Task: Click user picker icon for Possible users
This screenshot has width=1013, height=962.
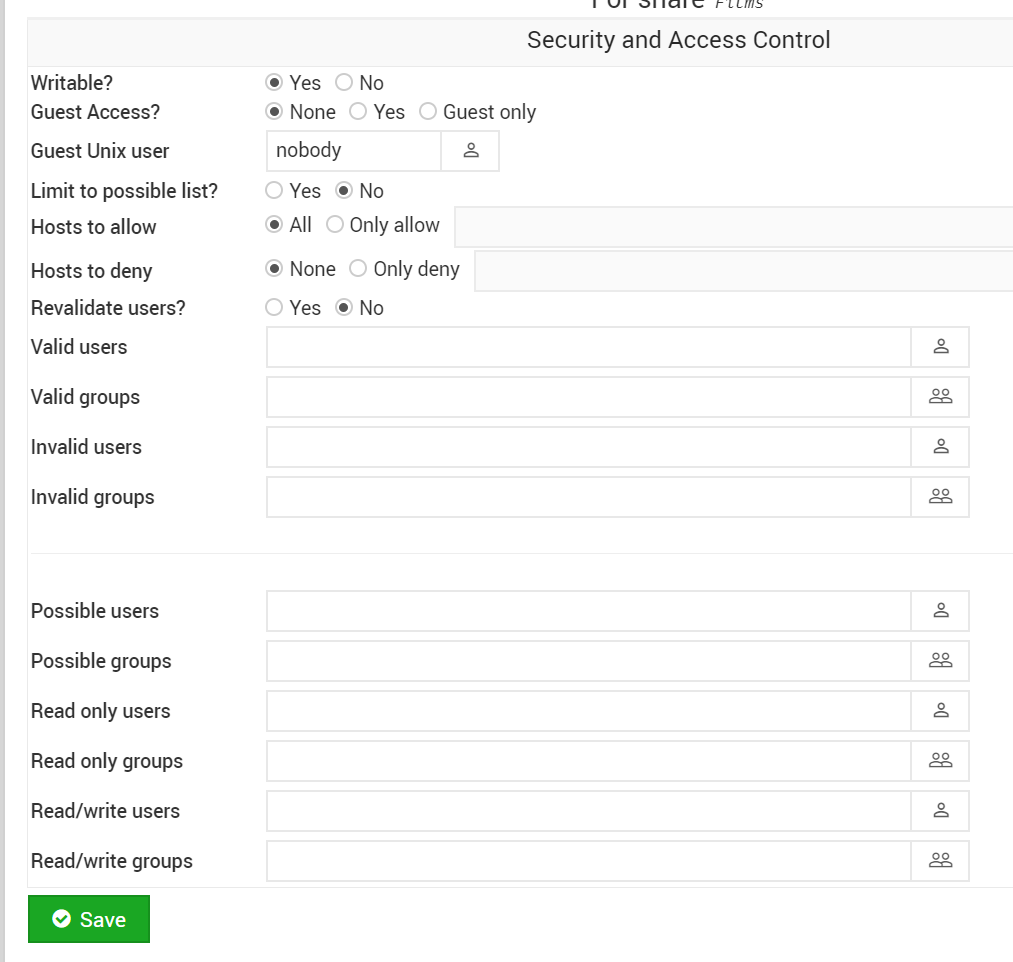Action: pyautogui.click(x=940, y=611)
